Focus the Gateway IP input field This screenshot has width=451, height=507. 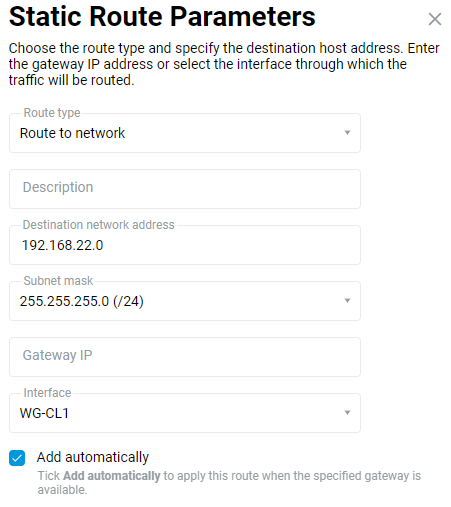click(185, 357)
